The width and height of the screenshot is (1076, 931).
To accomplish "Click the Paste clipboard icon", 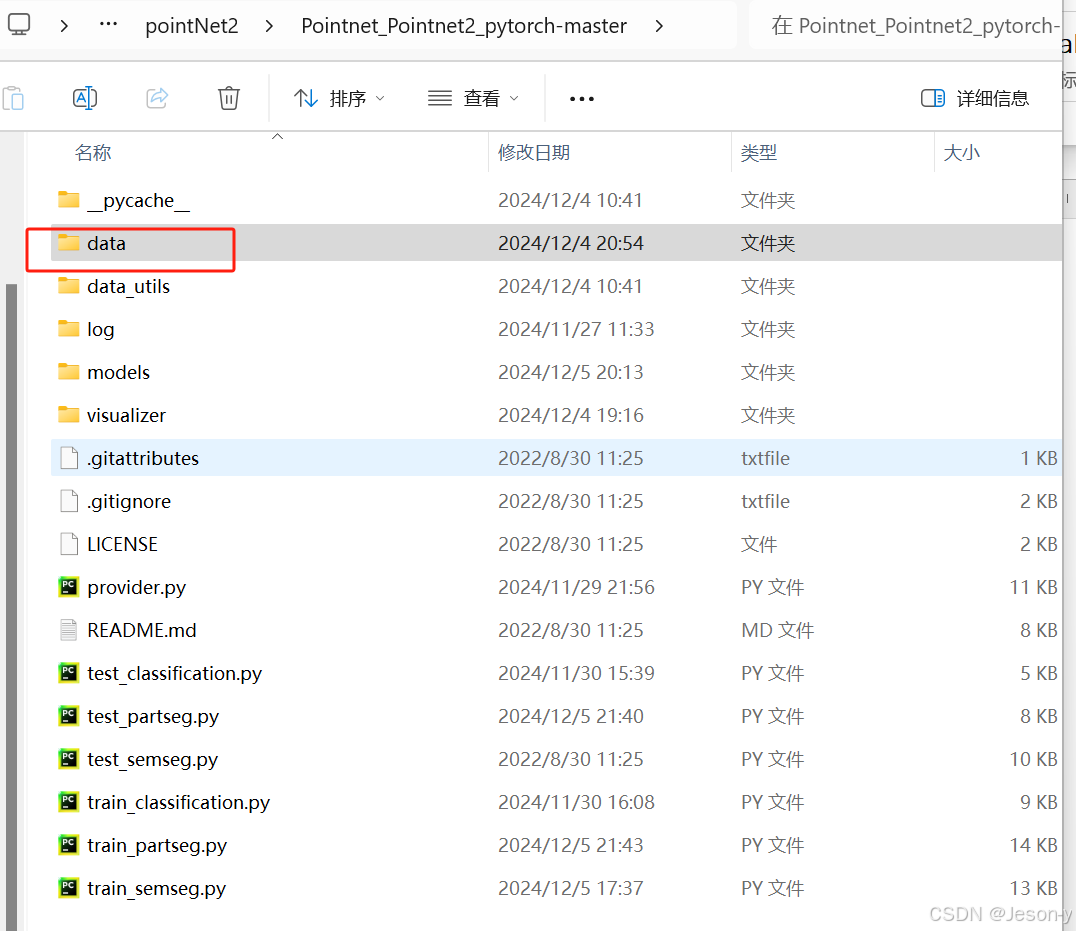I will click(x=13, y=98).
